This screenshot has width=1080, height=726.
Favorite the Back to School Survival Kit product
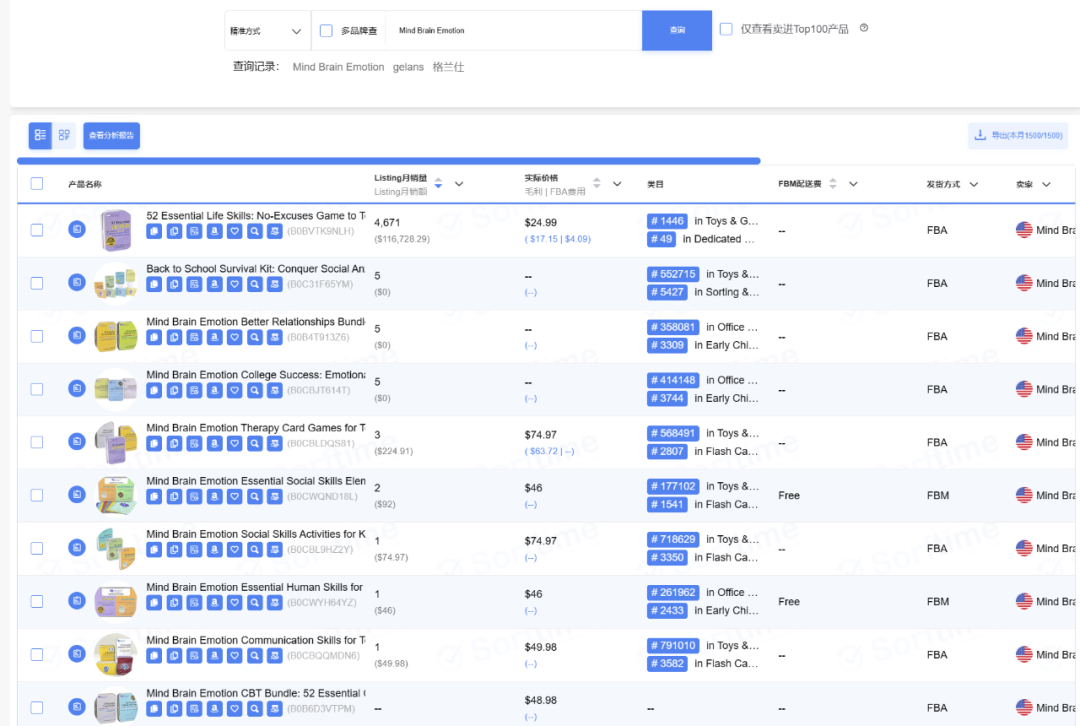234,284
